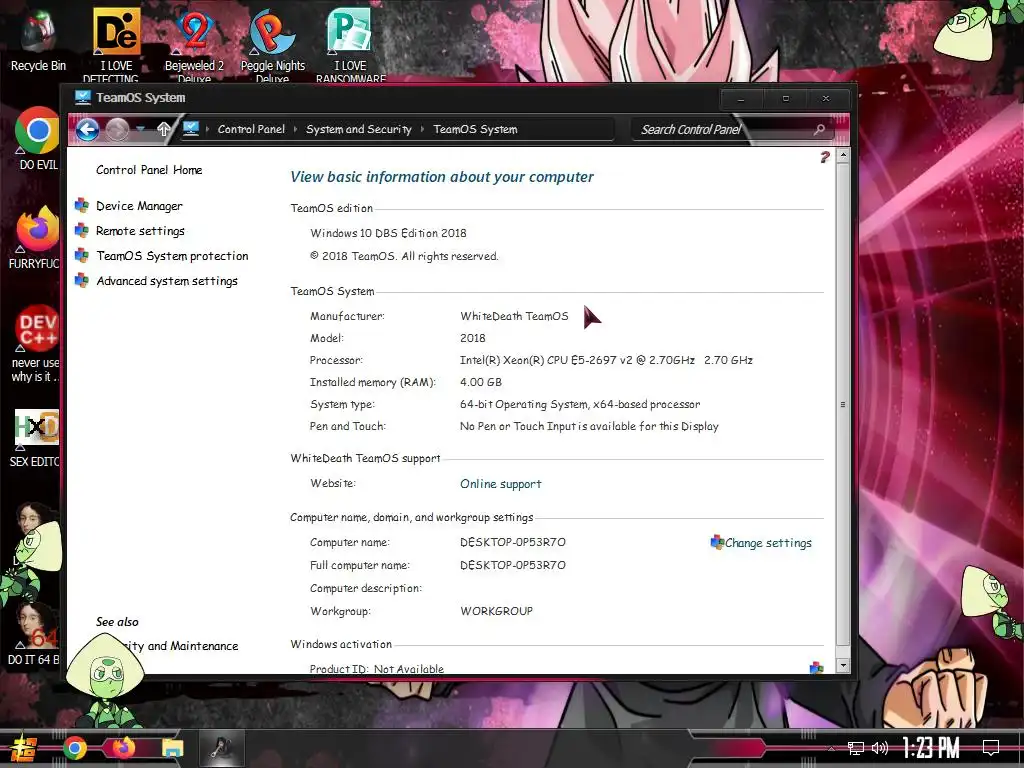The height and width of the screenshot is (768, 1024).
Task: Open the Recycle Bin desktop icon
Action: [37, 39]
